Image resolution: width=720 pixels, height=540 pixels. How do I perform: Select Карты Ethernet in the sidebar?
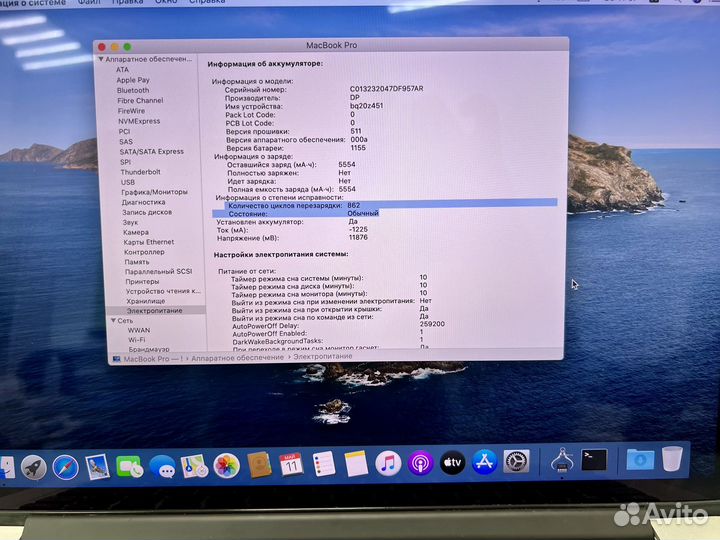coord(149,242)
